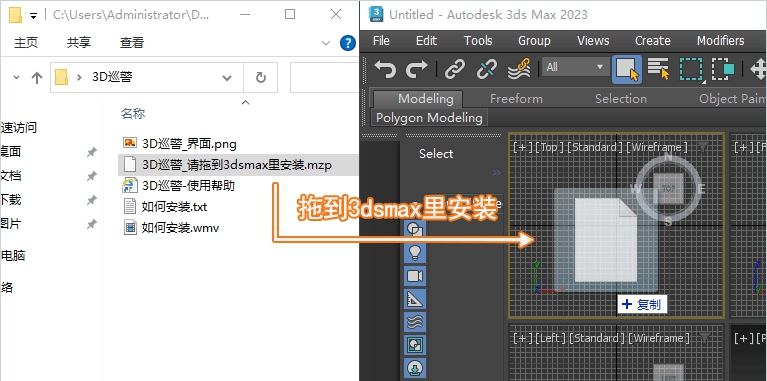Toggle display of XRefs in scene explorer
767x381 pixels.
[x=415, y=368]
